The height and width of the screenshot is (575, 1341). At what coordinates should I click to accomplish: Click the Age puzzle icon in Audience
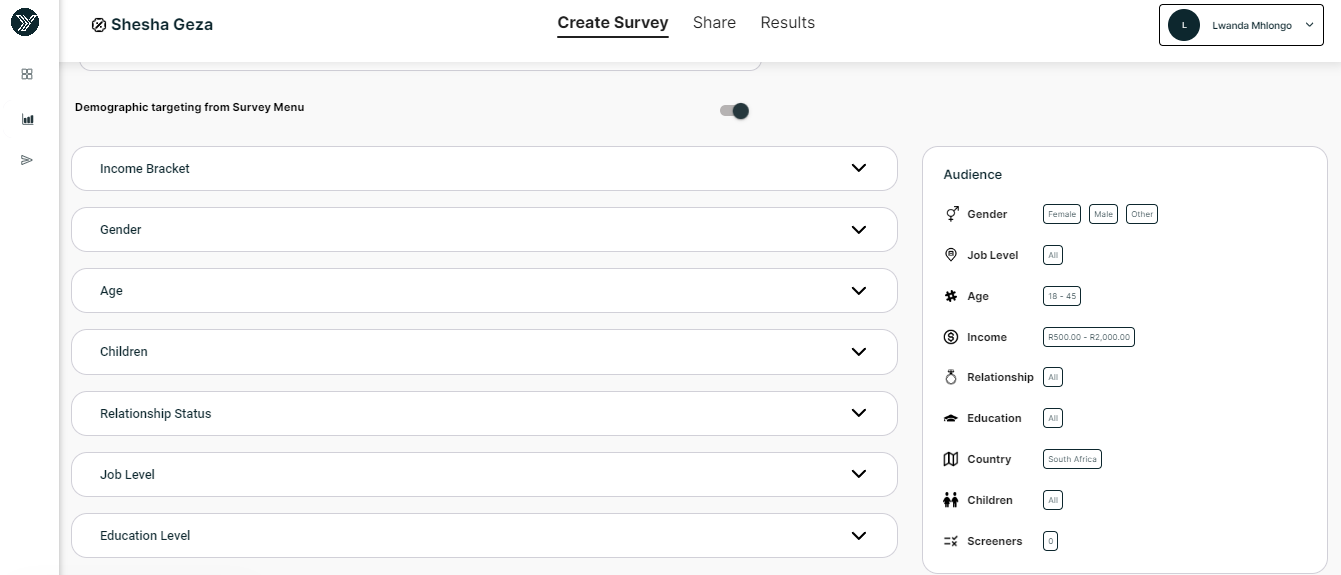[x=951, y=296]
